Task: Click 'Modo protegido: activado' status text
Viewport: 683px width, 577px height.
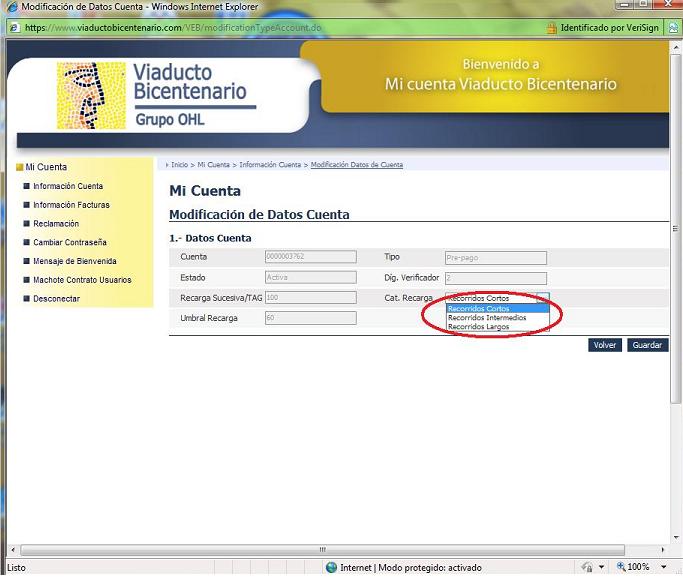Action: tap(430, 567)
